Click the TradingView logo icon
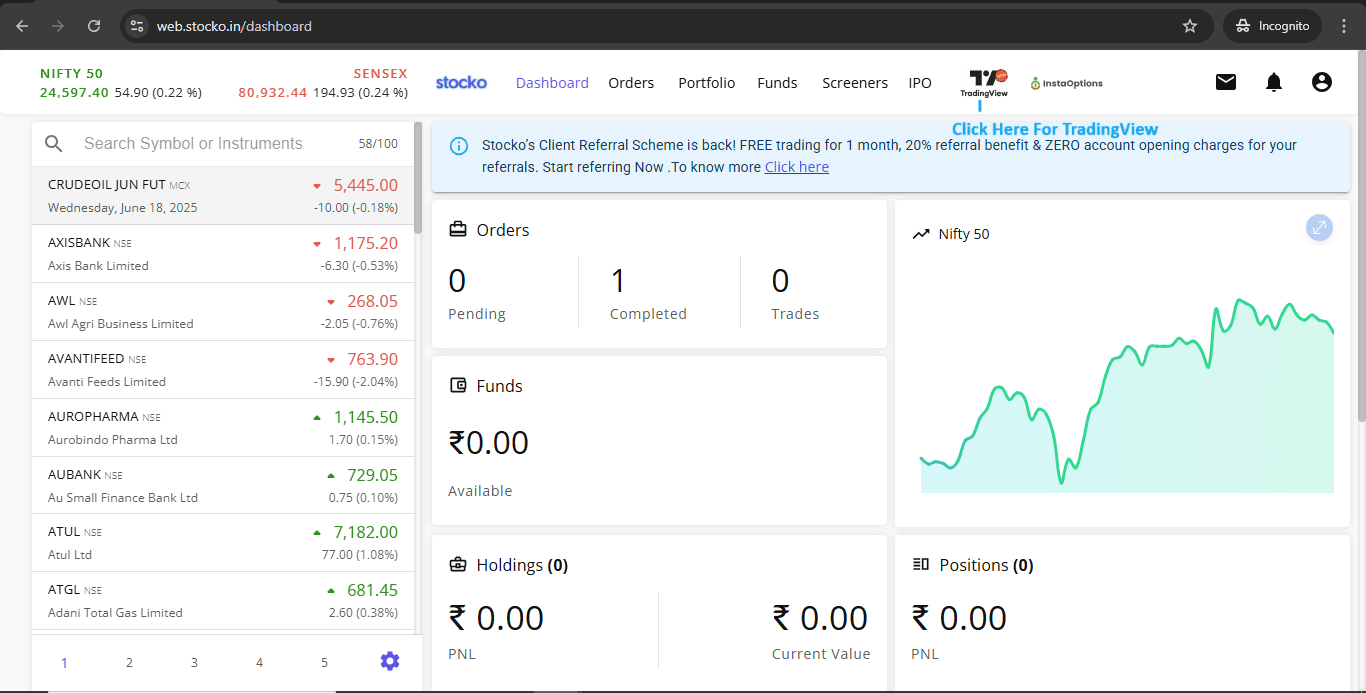This screenshot has height=693, width=1366. pyautogui.click(x=985, y=81)
